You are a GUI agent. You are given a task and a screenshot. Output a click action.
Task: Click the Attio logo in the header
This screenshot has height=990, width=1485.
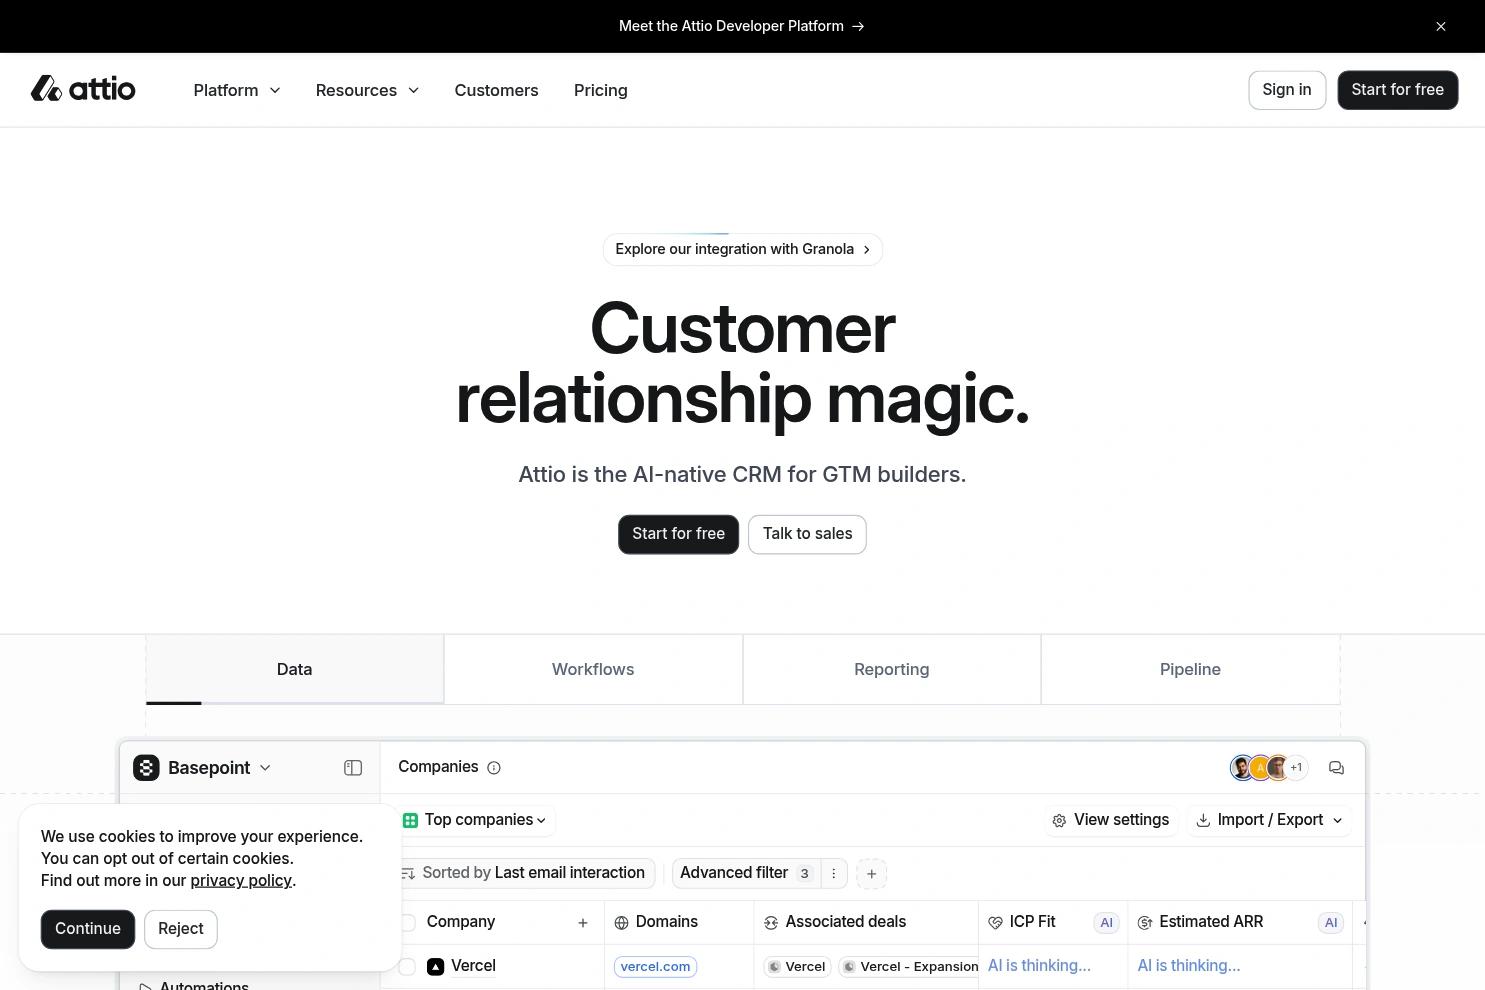83,89
